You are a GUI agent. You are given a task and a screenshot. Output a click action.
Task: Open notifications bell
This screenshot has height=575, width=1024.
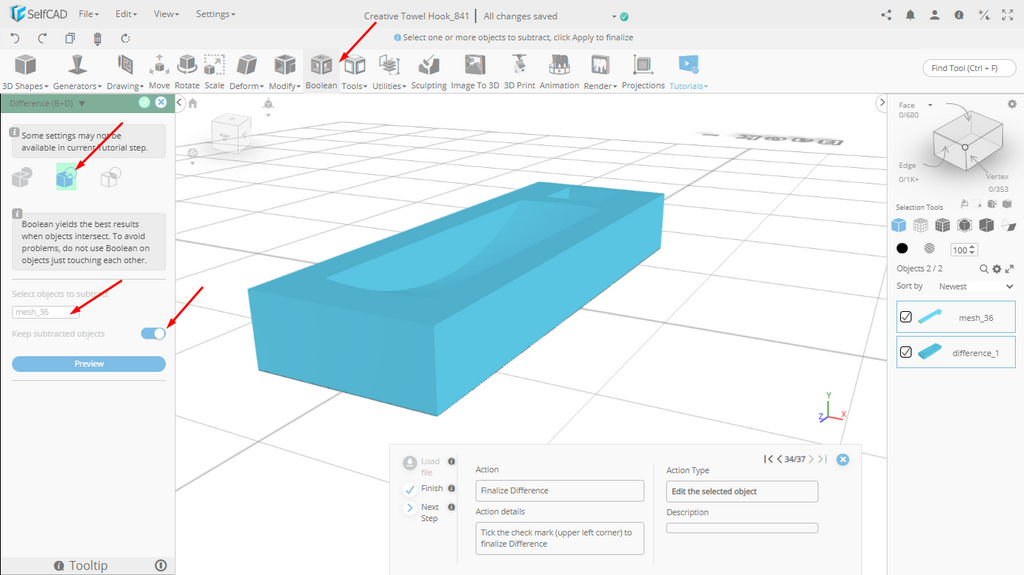coord(910,15)
